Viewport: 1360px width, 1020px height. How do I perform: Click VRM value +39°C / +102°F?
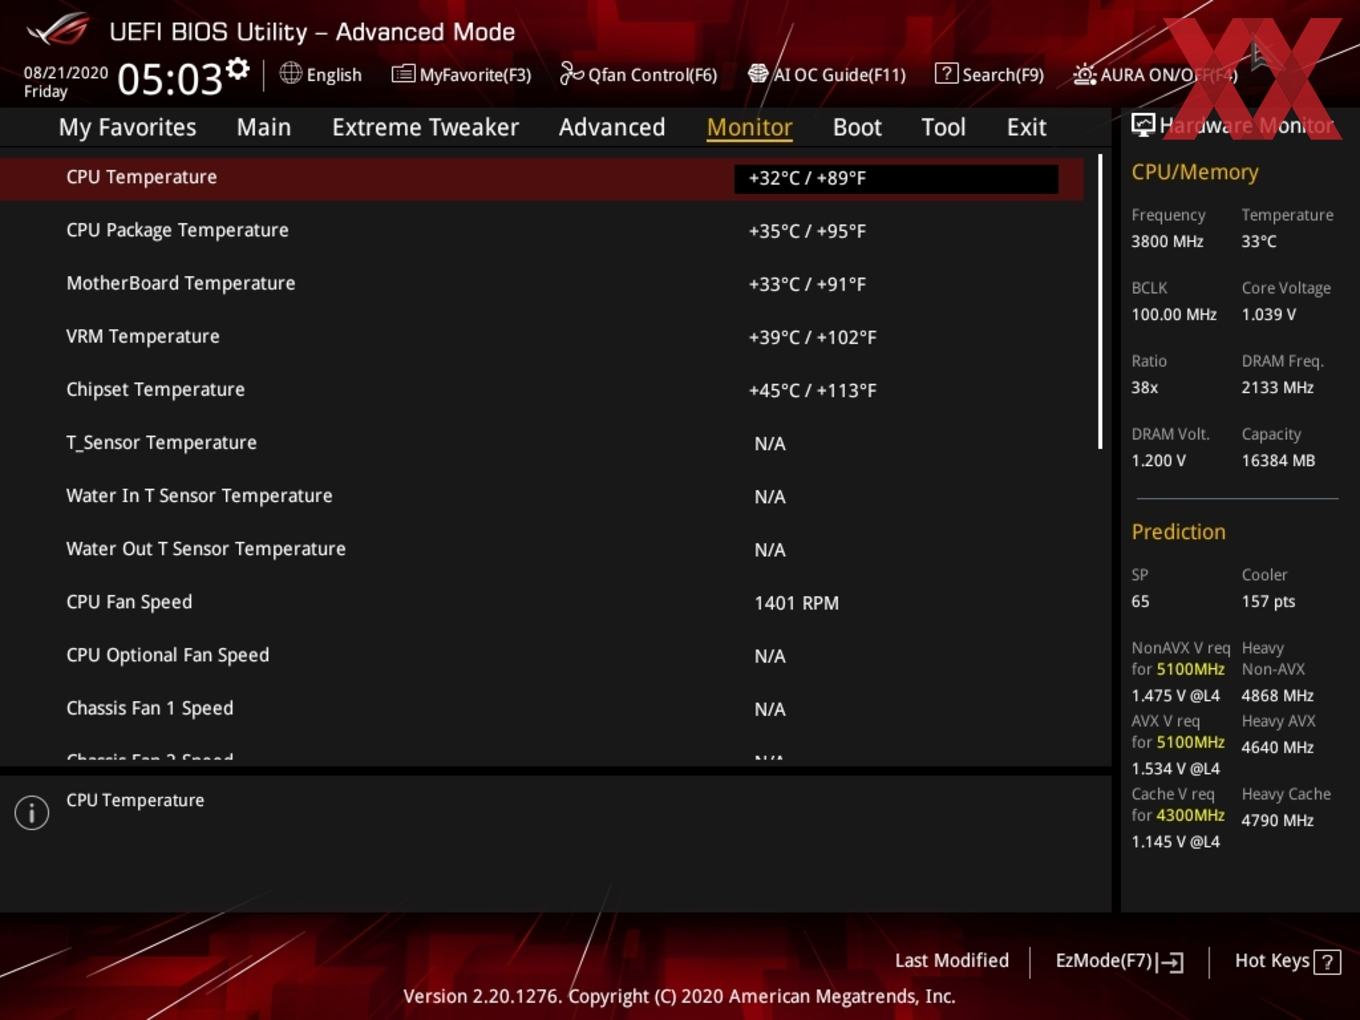(x=812, y=337)
